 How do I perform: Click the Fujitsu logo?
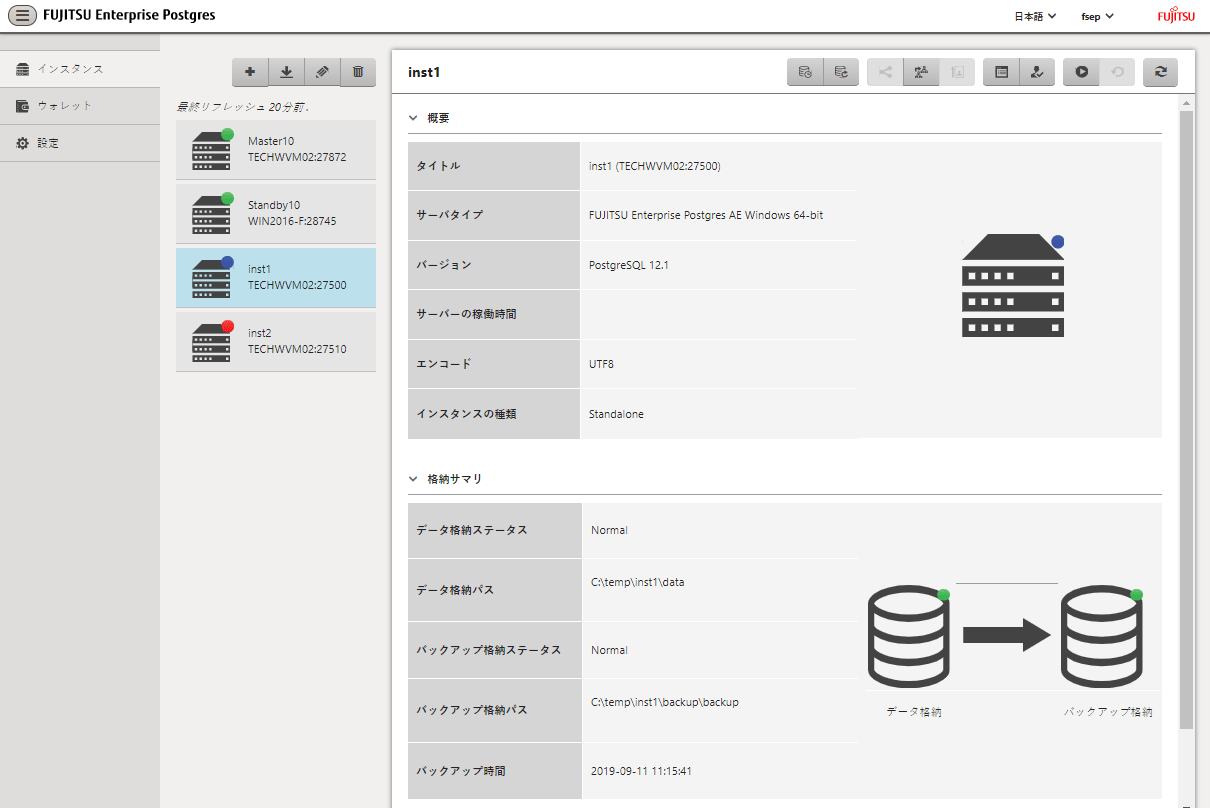[1176, 16]
